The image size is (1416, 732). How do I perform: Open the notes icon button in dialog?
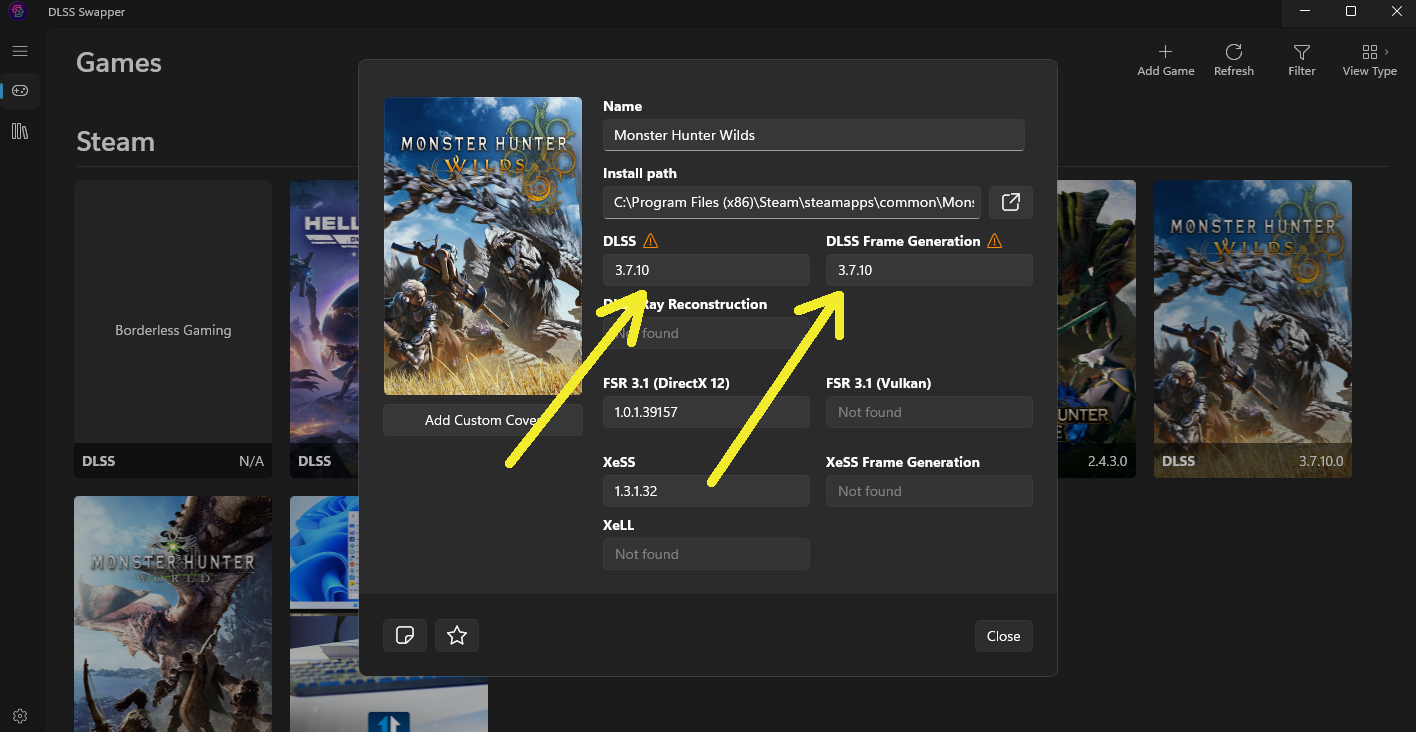(x=405, y=635)
